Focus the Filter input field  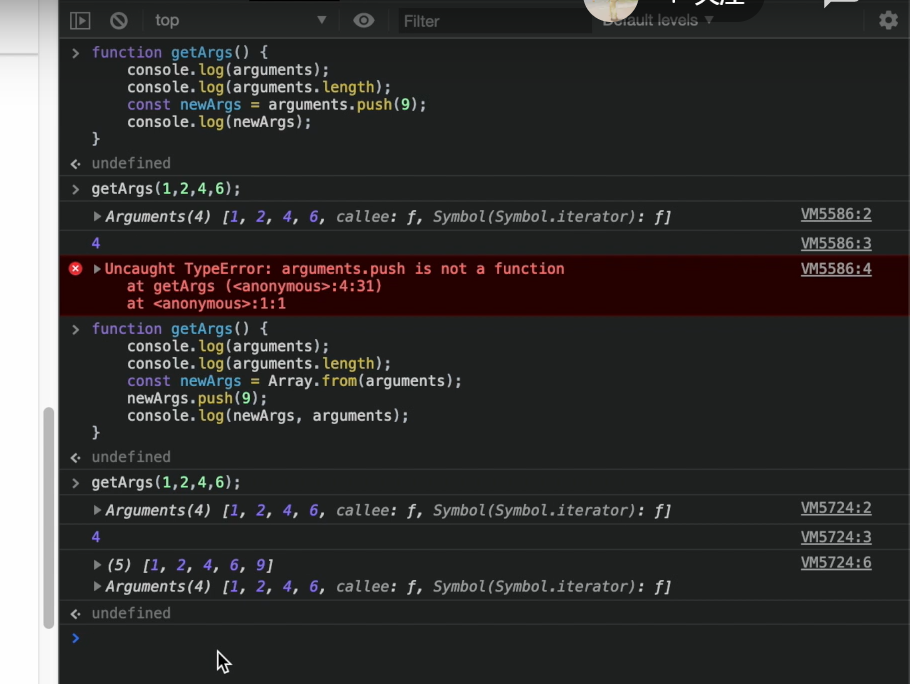coord(494,21)
